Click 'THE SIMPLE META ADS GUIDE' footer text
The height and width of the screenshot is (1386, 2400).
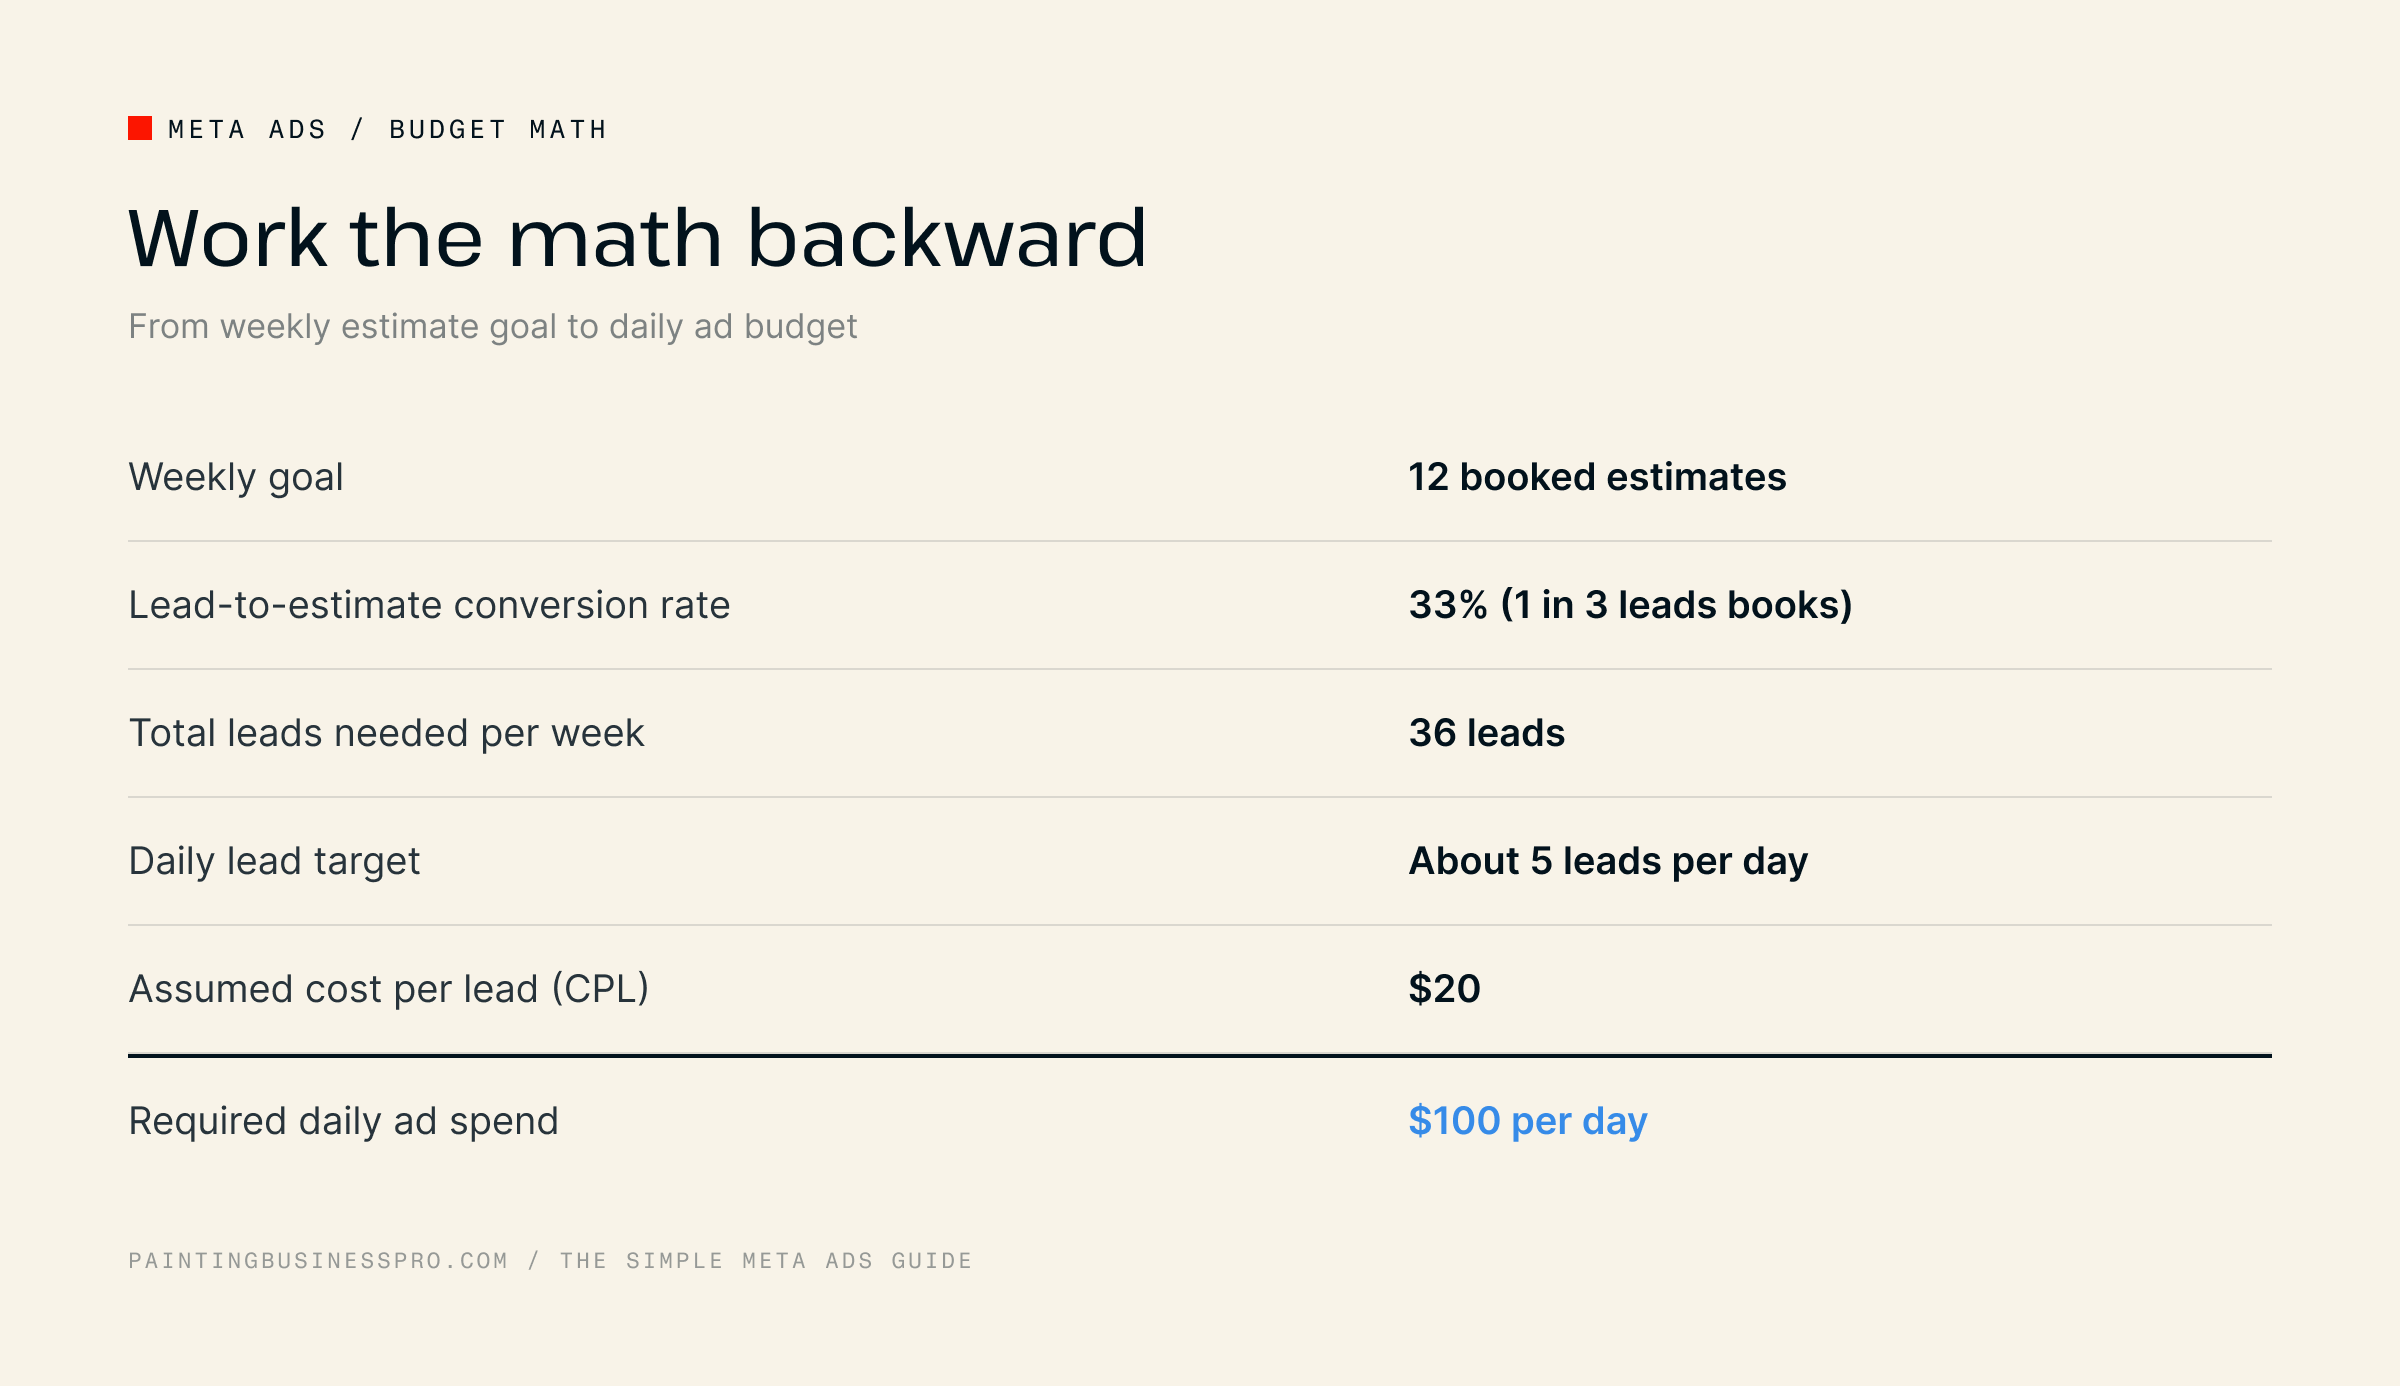[766, 1261]
